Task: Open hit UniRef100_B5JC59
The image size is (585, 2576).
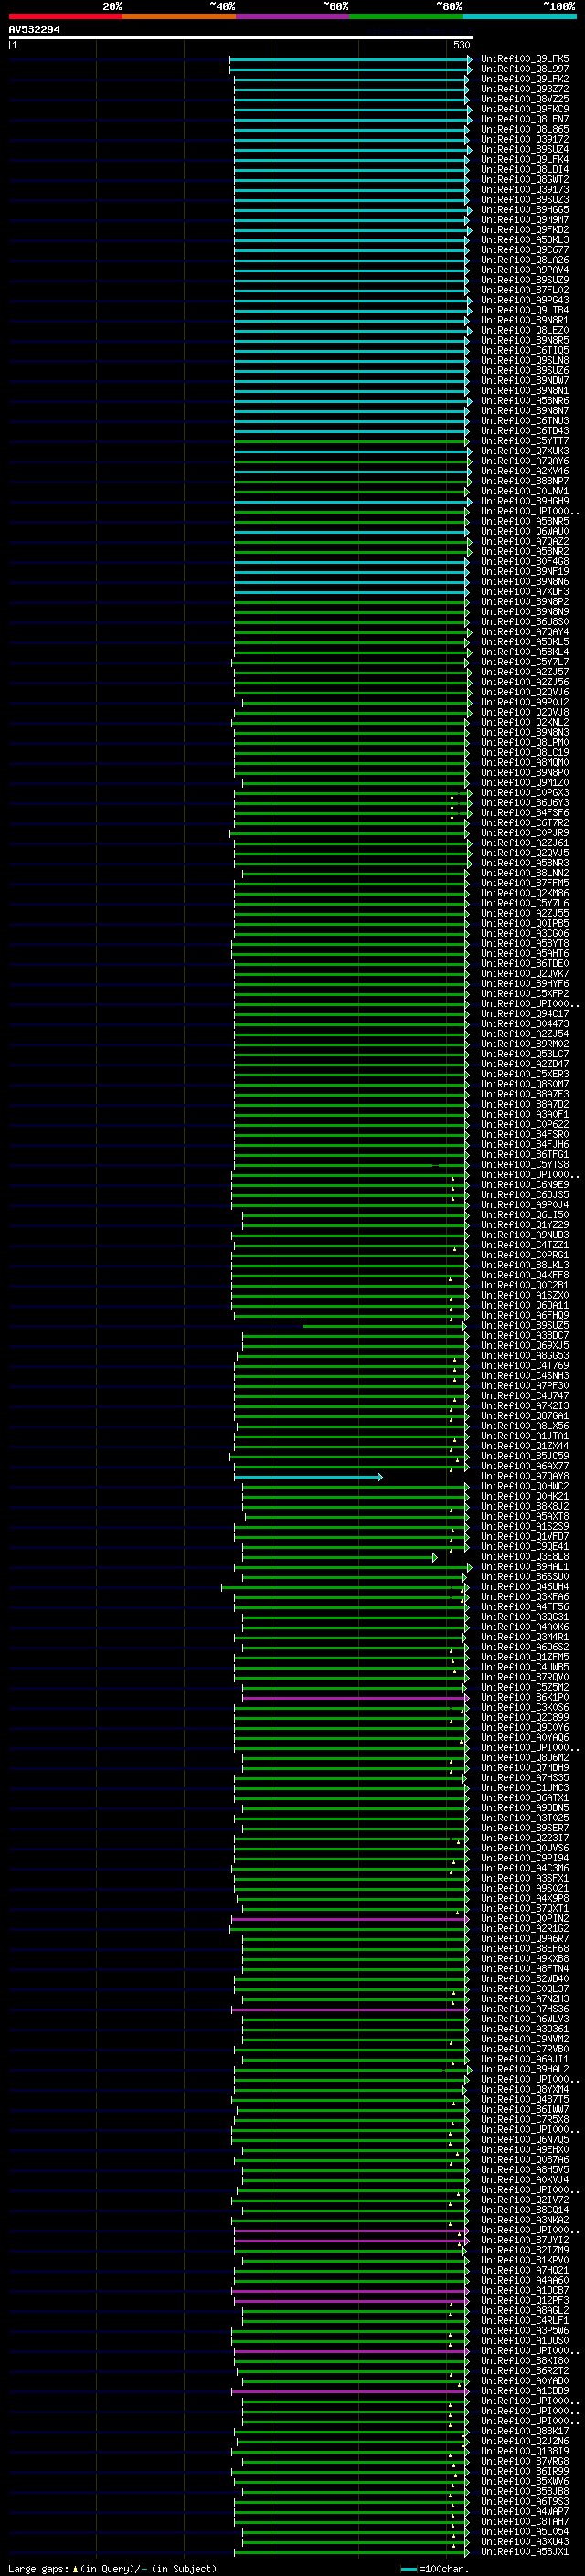Action: (525, 1457)
